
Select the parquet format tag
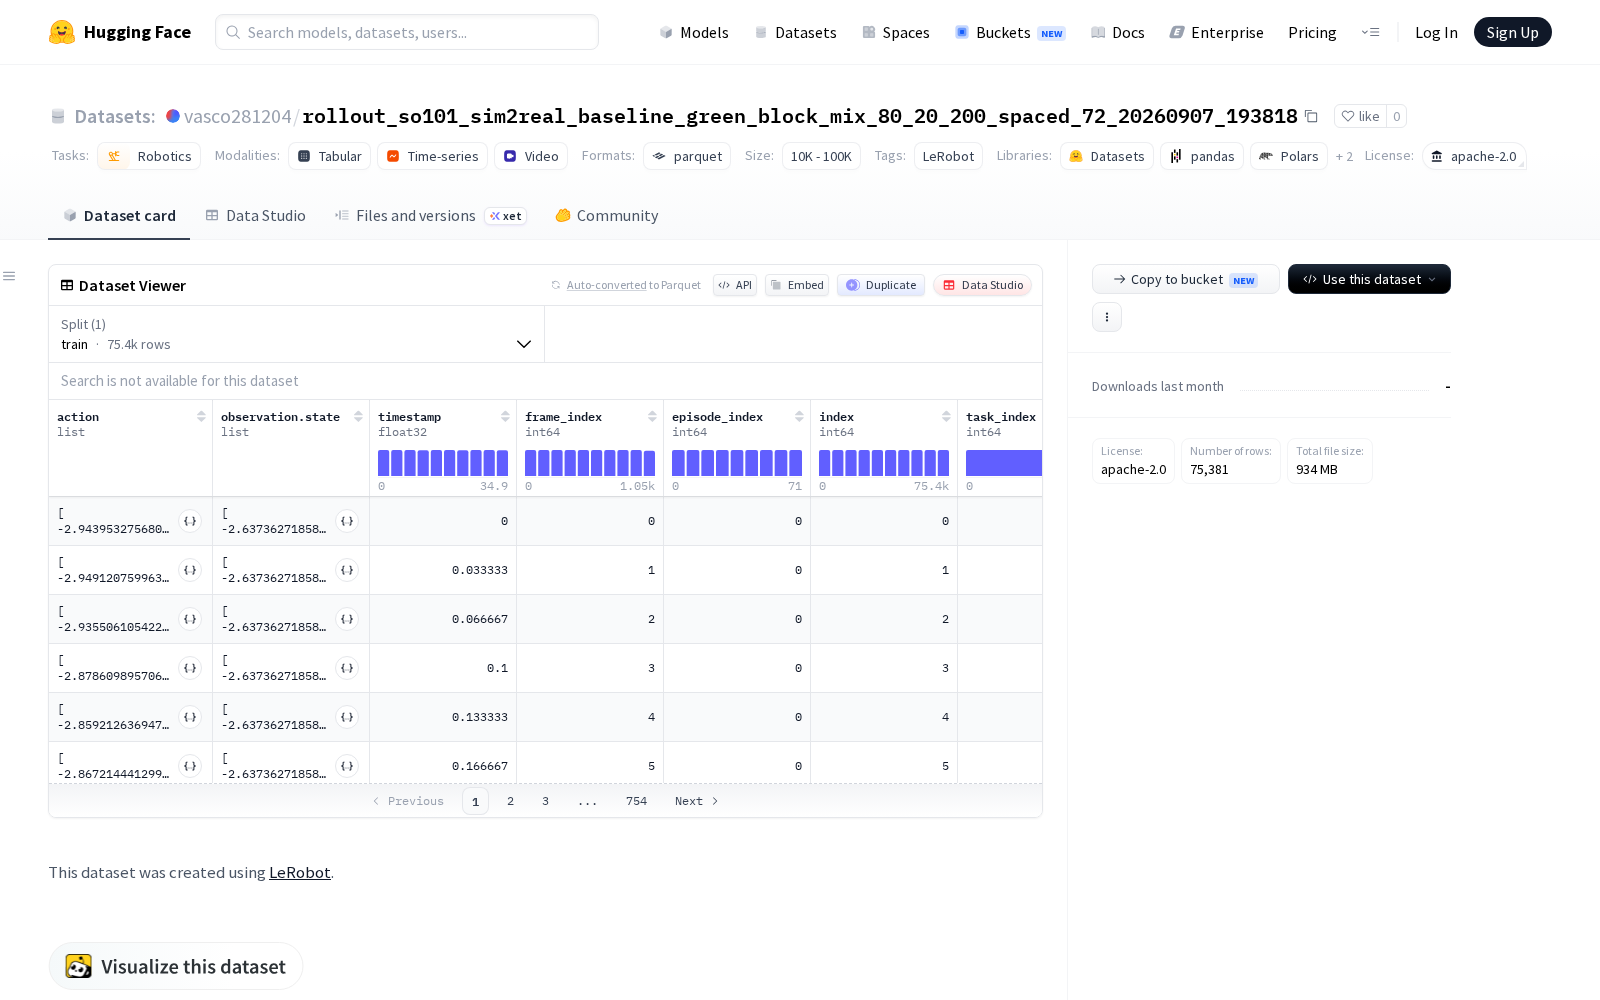point(687,156)
